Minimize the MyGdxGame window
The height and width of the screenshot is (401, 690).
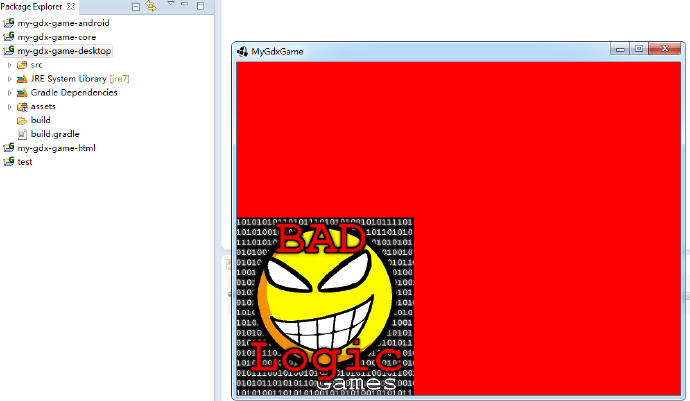(620, 49)
